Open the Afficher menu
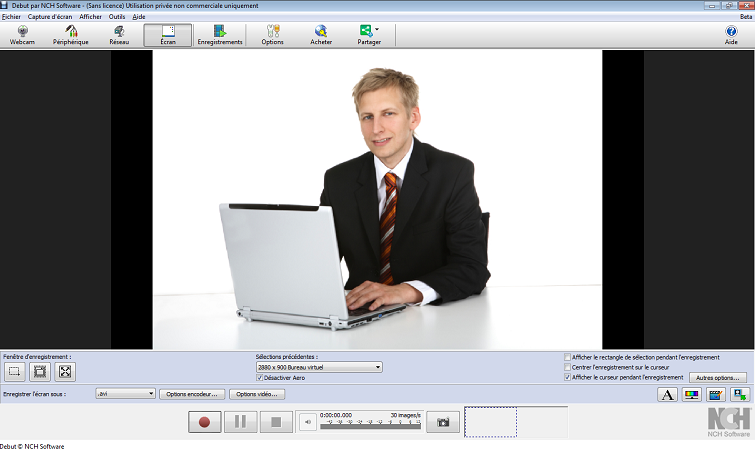The width and height of the screenshot is (755, 451). [x=91, y=16]
